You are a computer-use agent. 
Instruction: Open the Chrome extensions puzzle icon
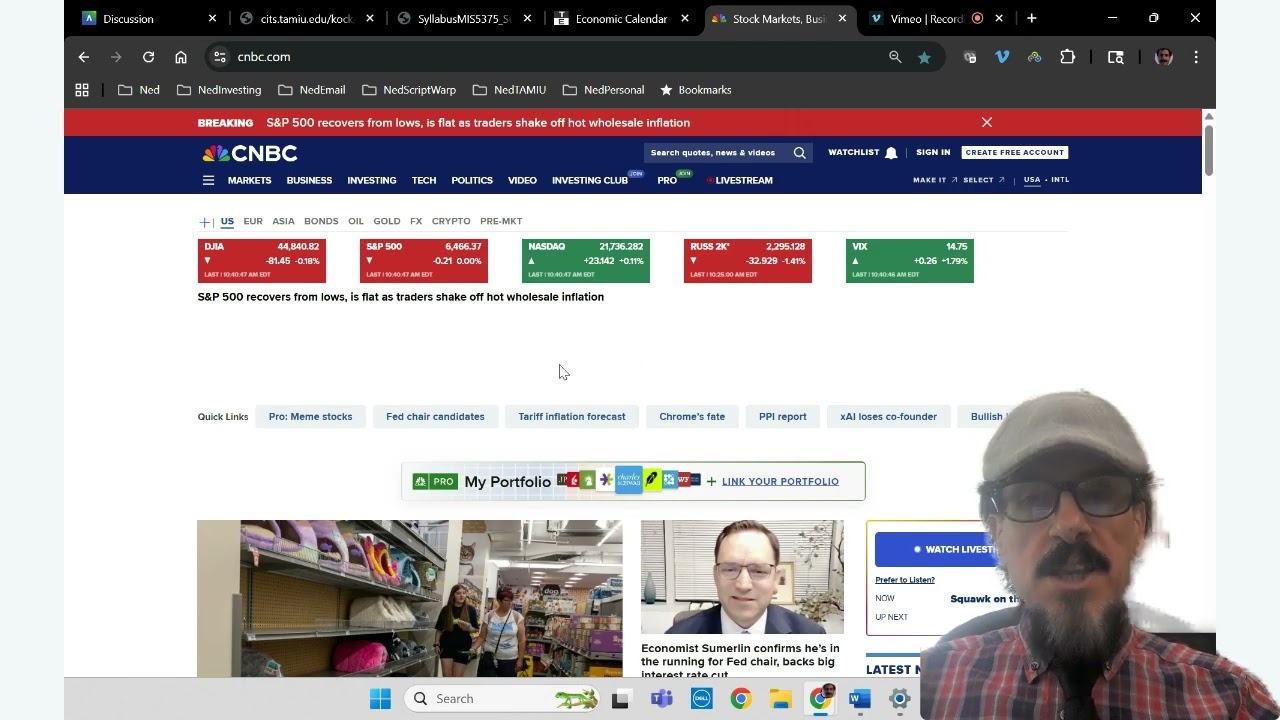tap(1068, 57)
